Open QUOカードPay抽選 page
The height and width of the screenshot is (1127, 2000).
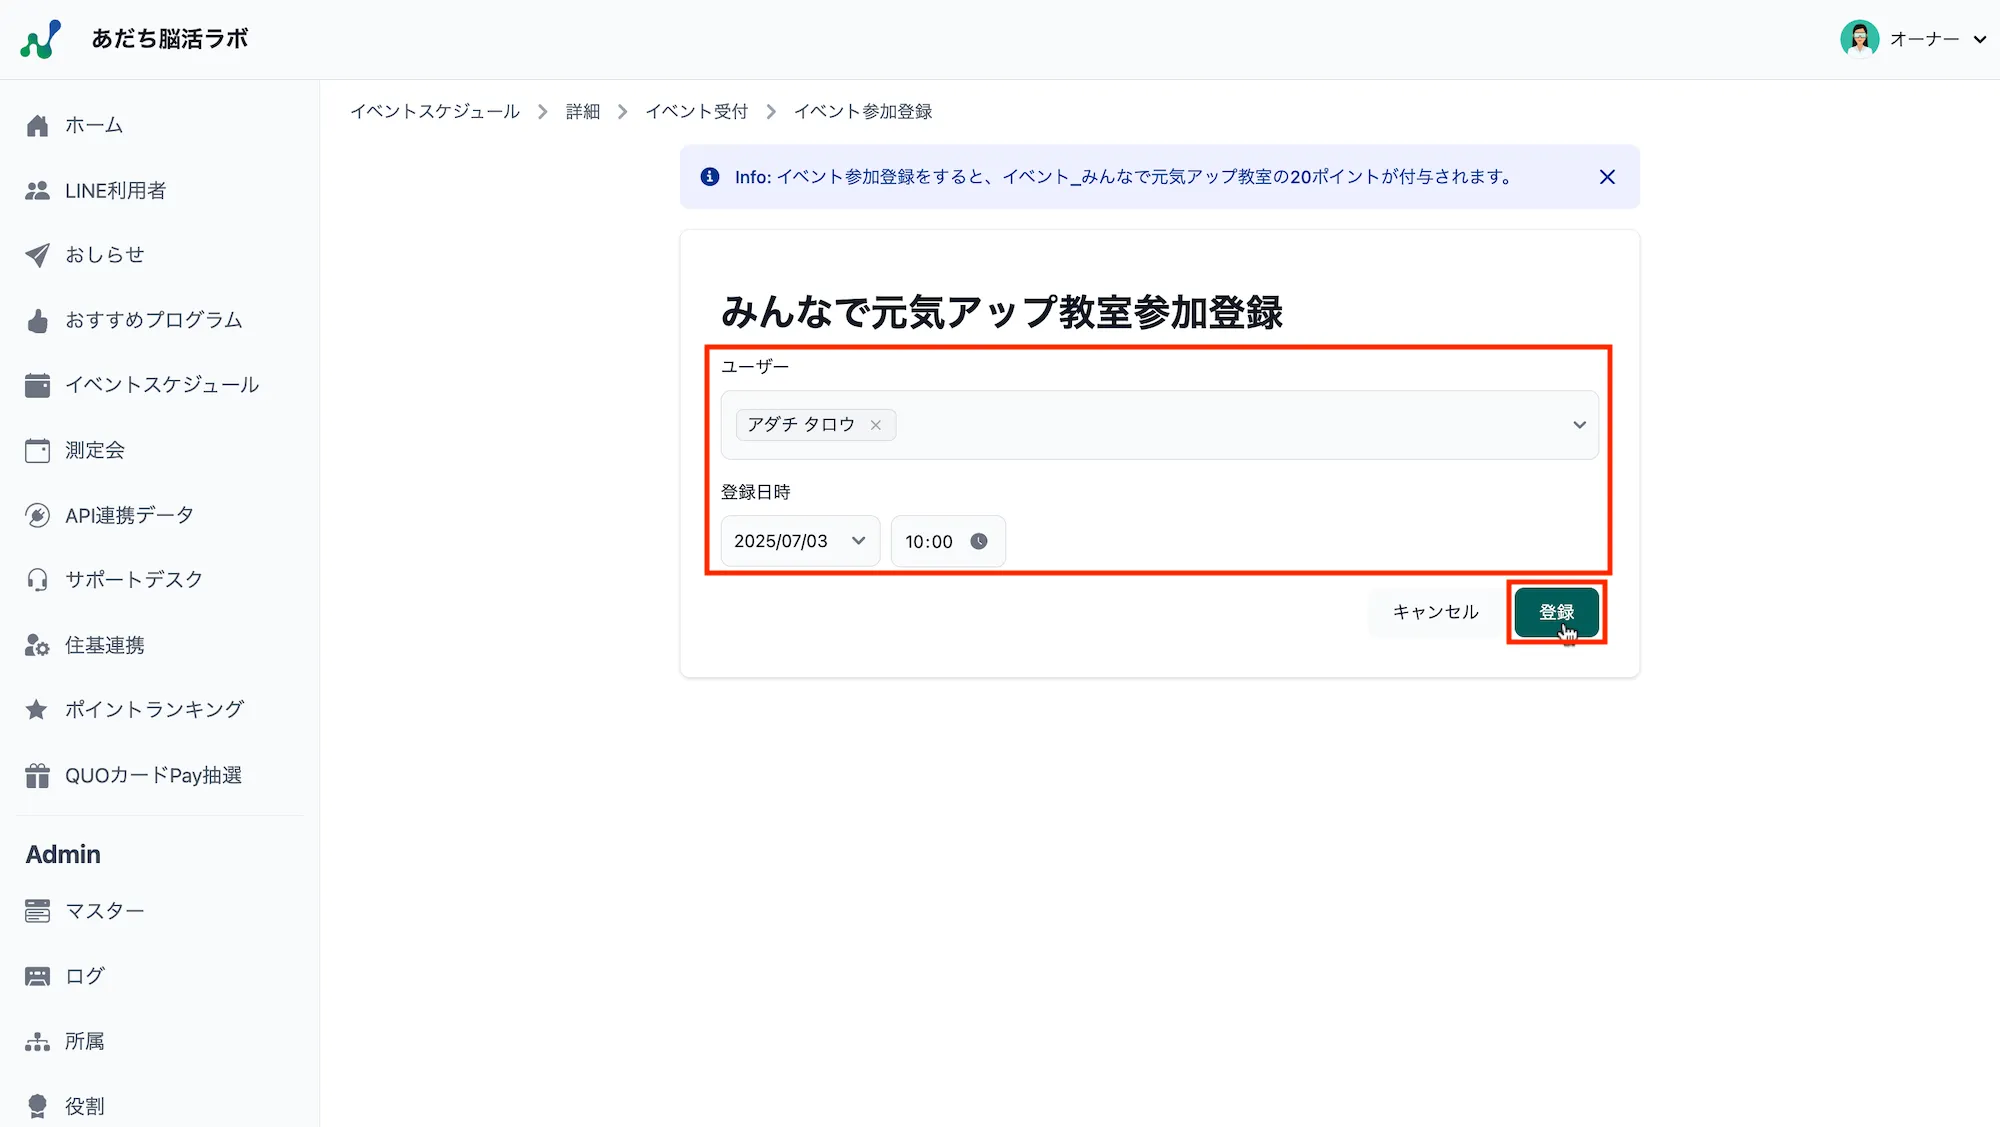(x=153, y=774)
